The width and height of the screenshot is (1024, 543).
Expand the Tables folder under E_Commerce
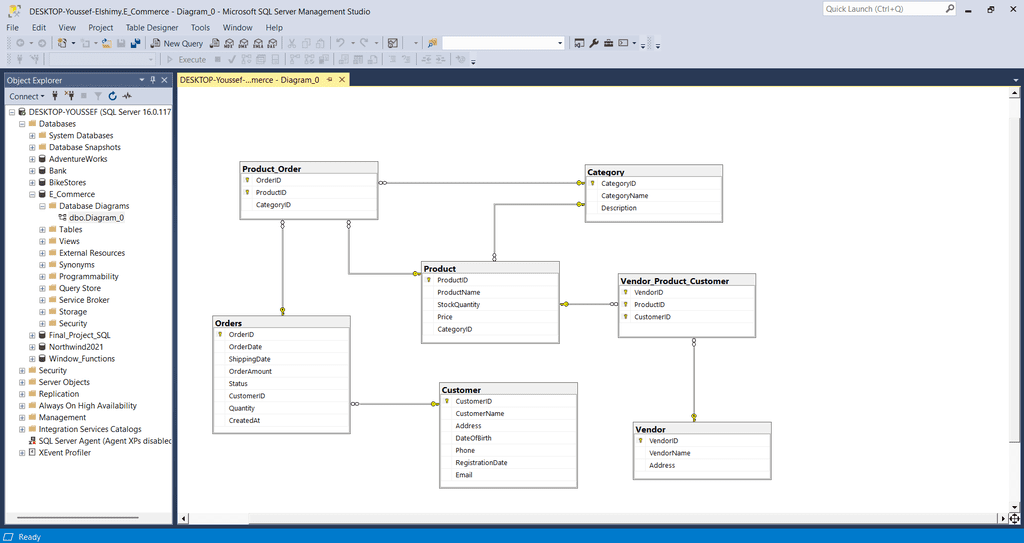(x=43, y=229)
